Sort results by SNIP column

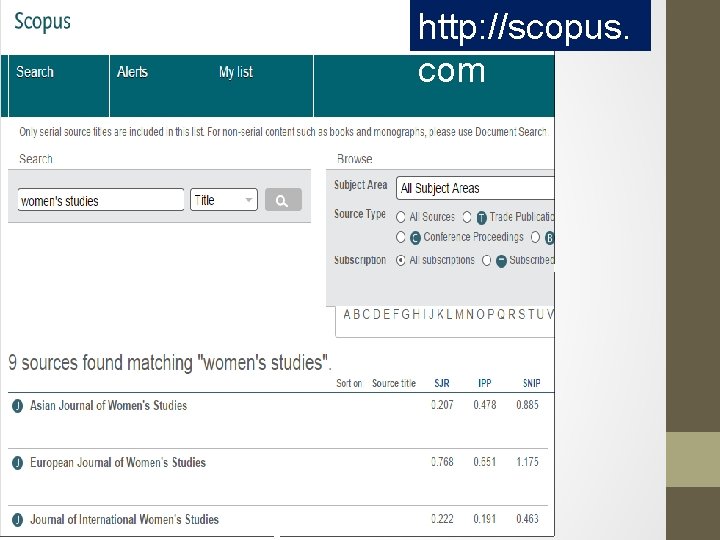click(x=532, y=383)
